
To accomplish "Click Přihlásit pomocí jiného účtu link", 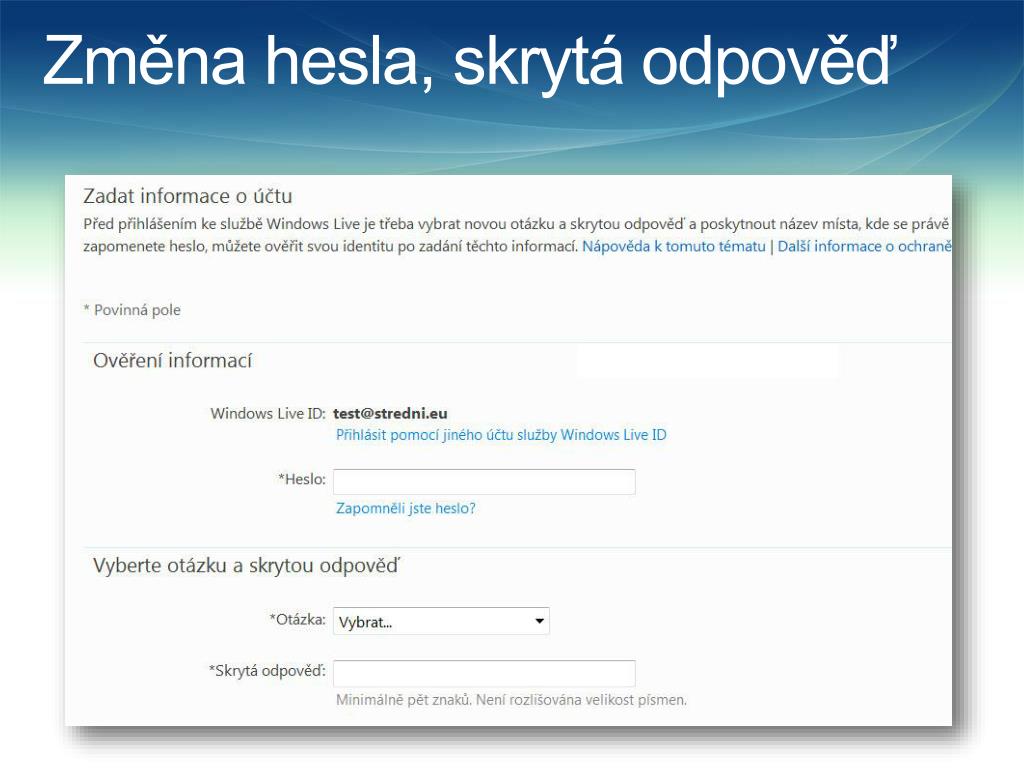I will coord(501,435).
